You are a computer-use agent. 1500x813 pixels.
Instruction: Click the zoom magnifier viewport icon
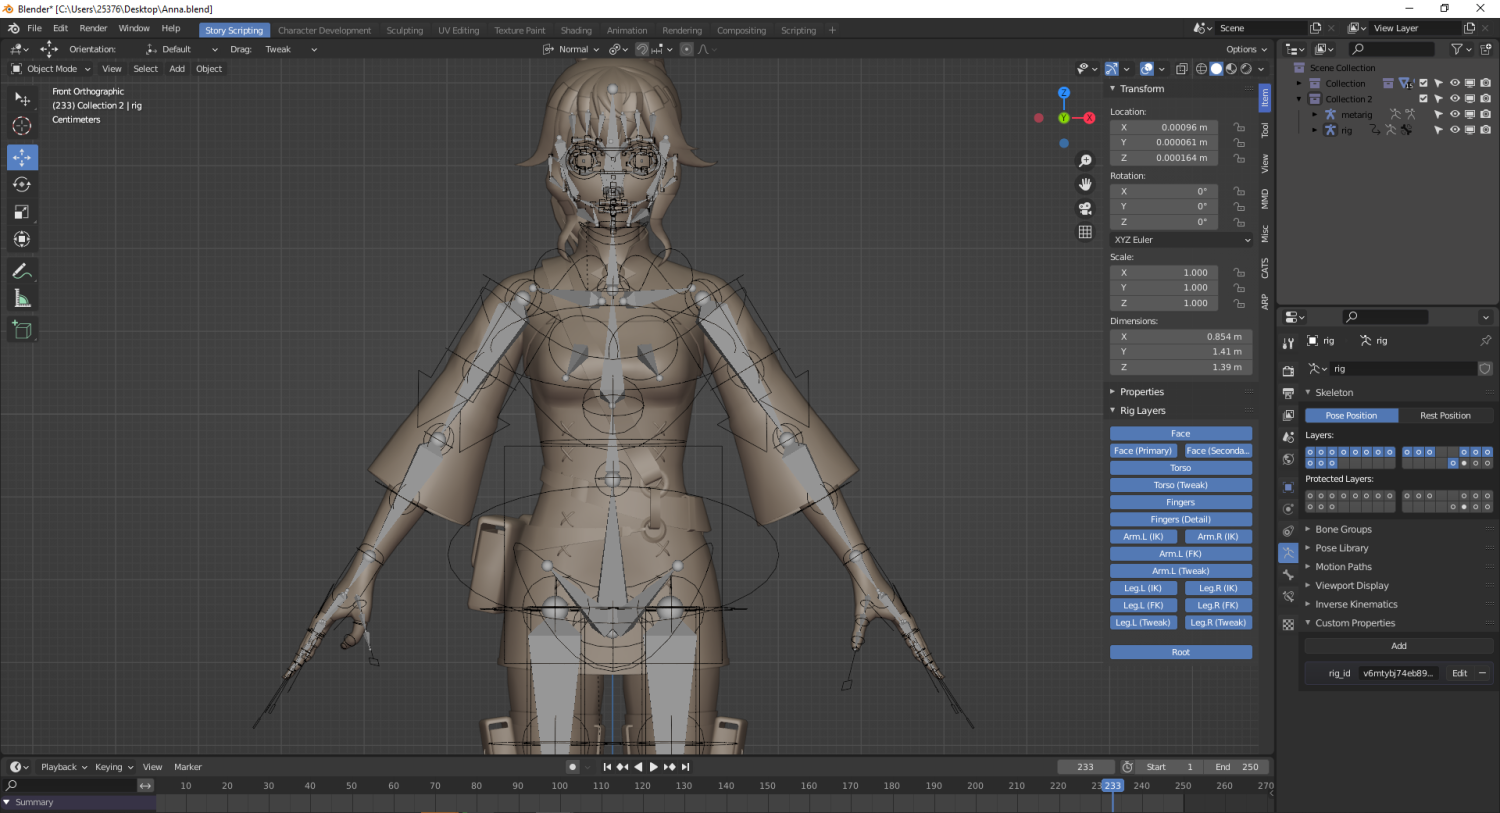pos(1085,161)
